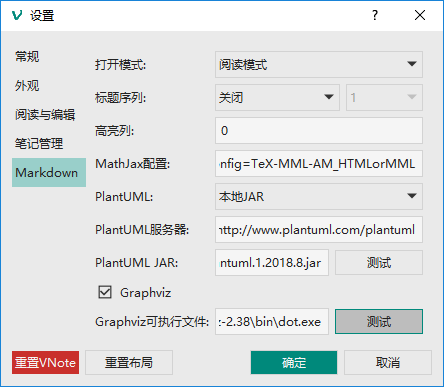Click the question mark help icon
Screen dimensions: 444x387
tap(375, 15)
